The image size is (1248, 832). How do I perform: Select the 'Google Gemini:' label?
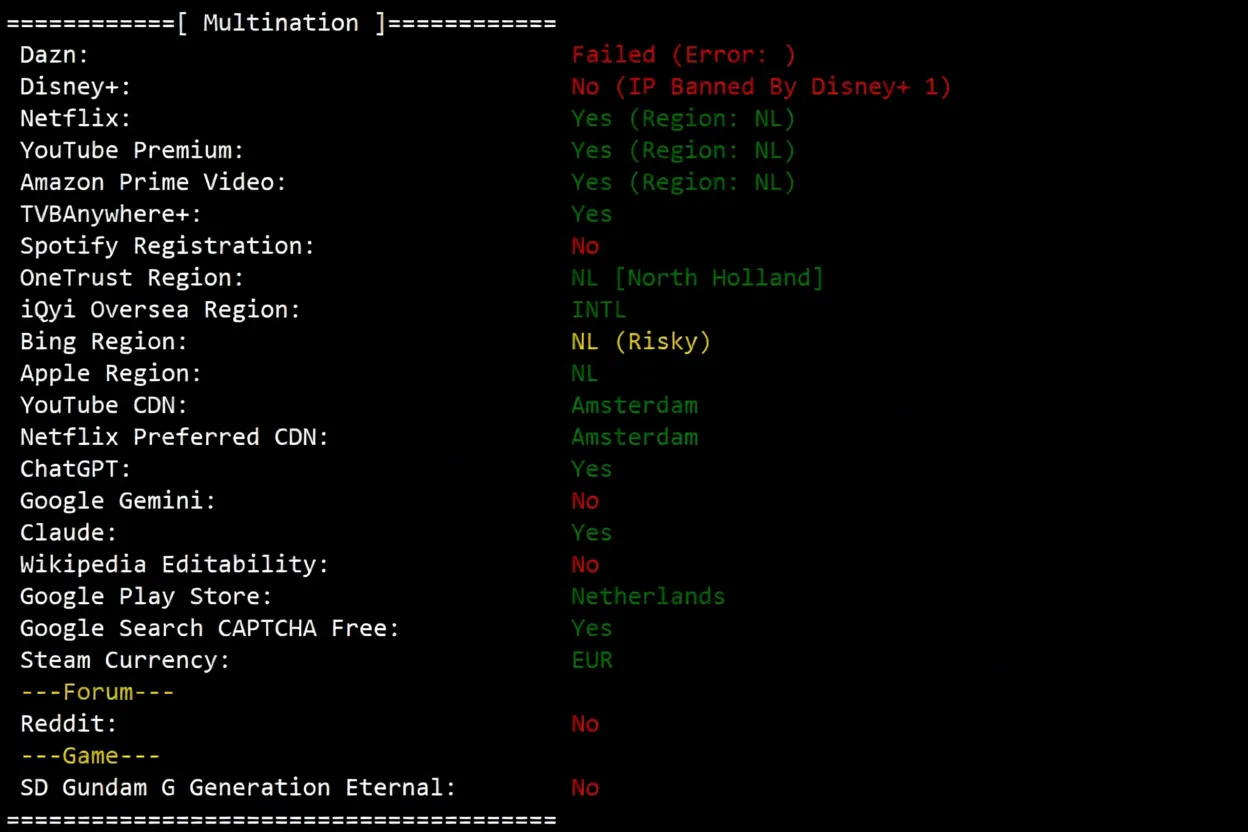118,502
